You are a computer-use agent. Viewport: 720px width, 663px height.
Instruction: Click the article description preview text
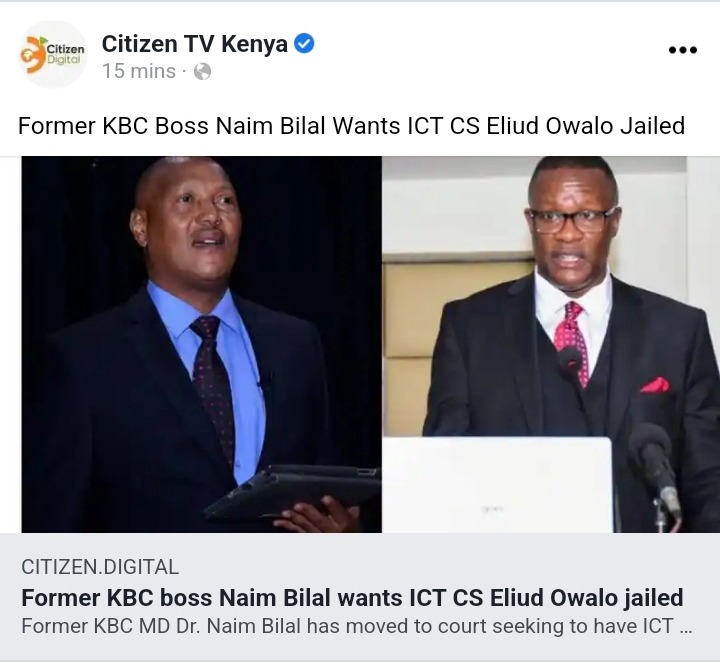(356, 626)
